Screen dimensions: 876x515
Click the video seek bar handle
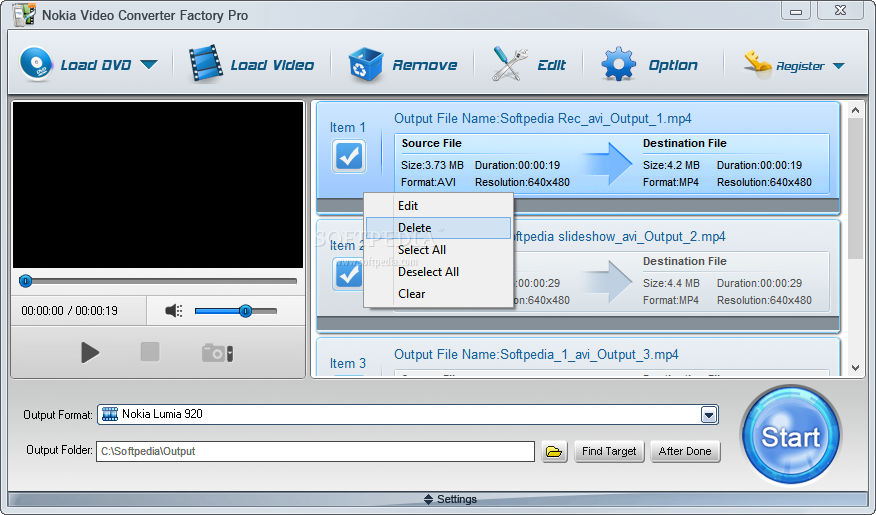[25, 281]
